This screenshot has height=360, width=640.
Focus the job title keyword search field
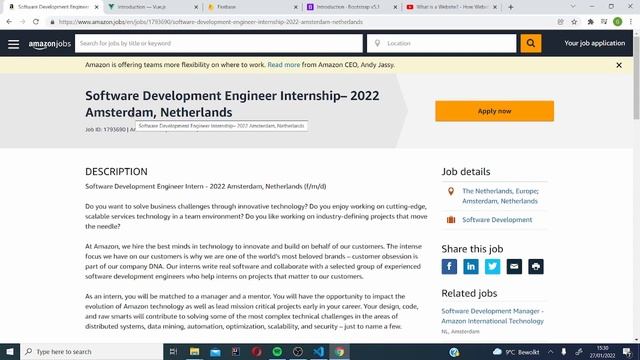pyautogui.click(x=219, y=43)
